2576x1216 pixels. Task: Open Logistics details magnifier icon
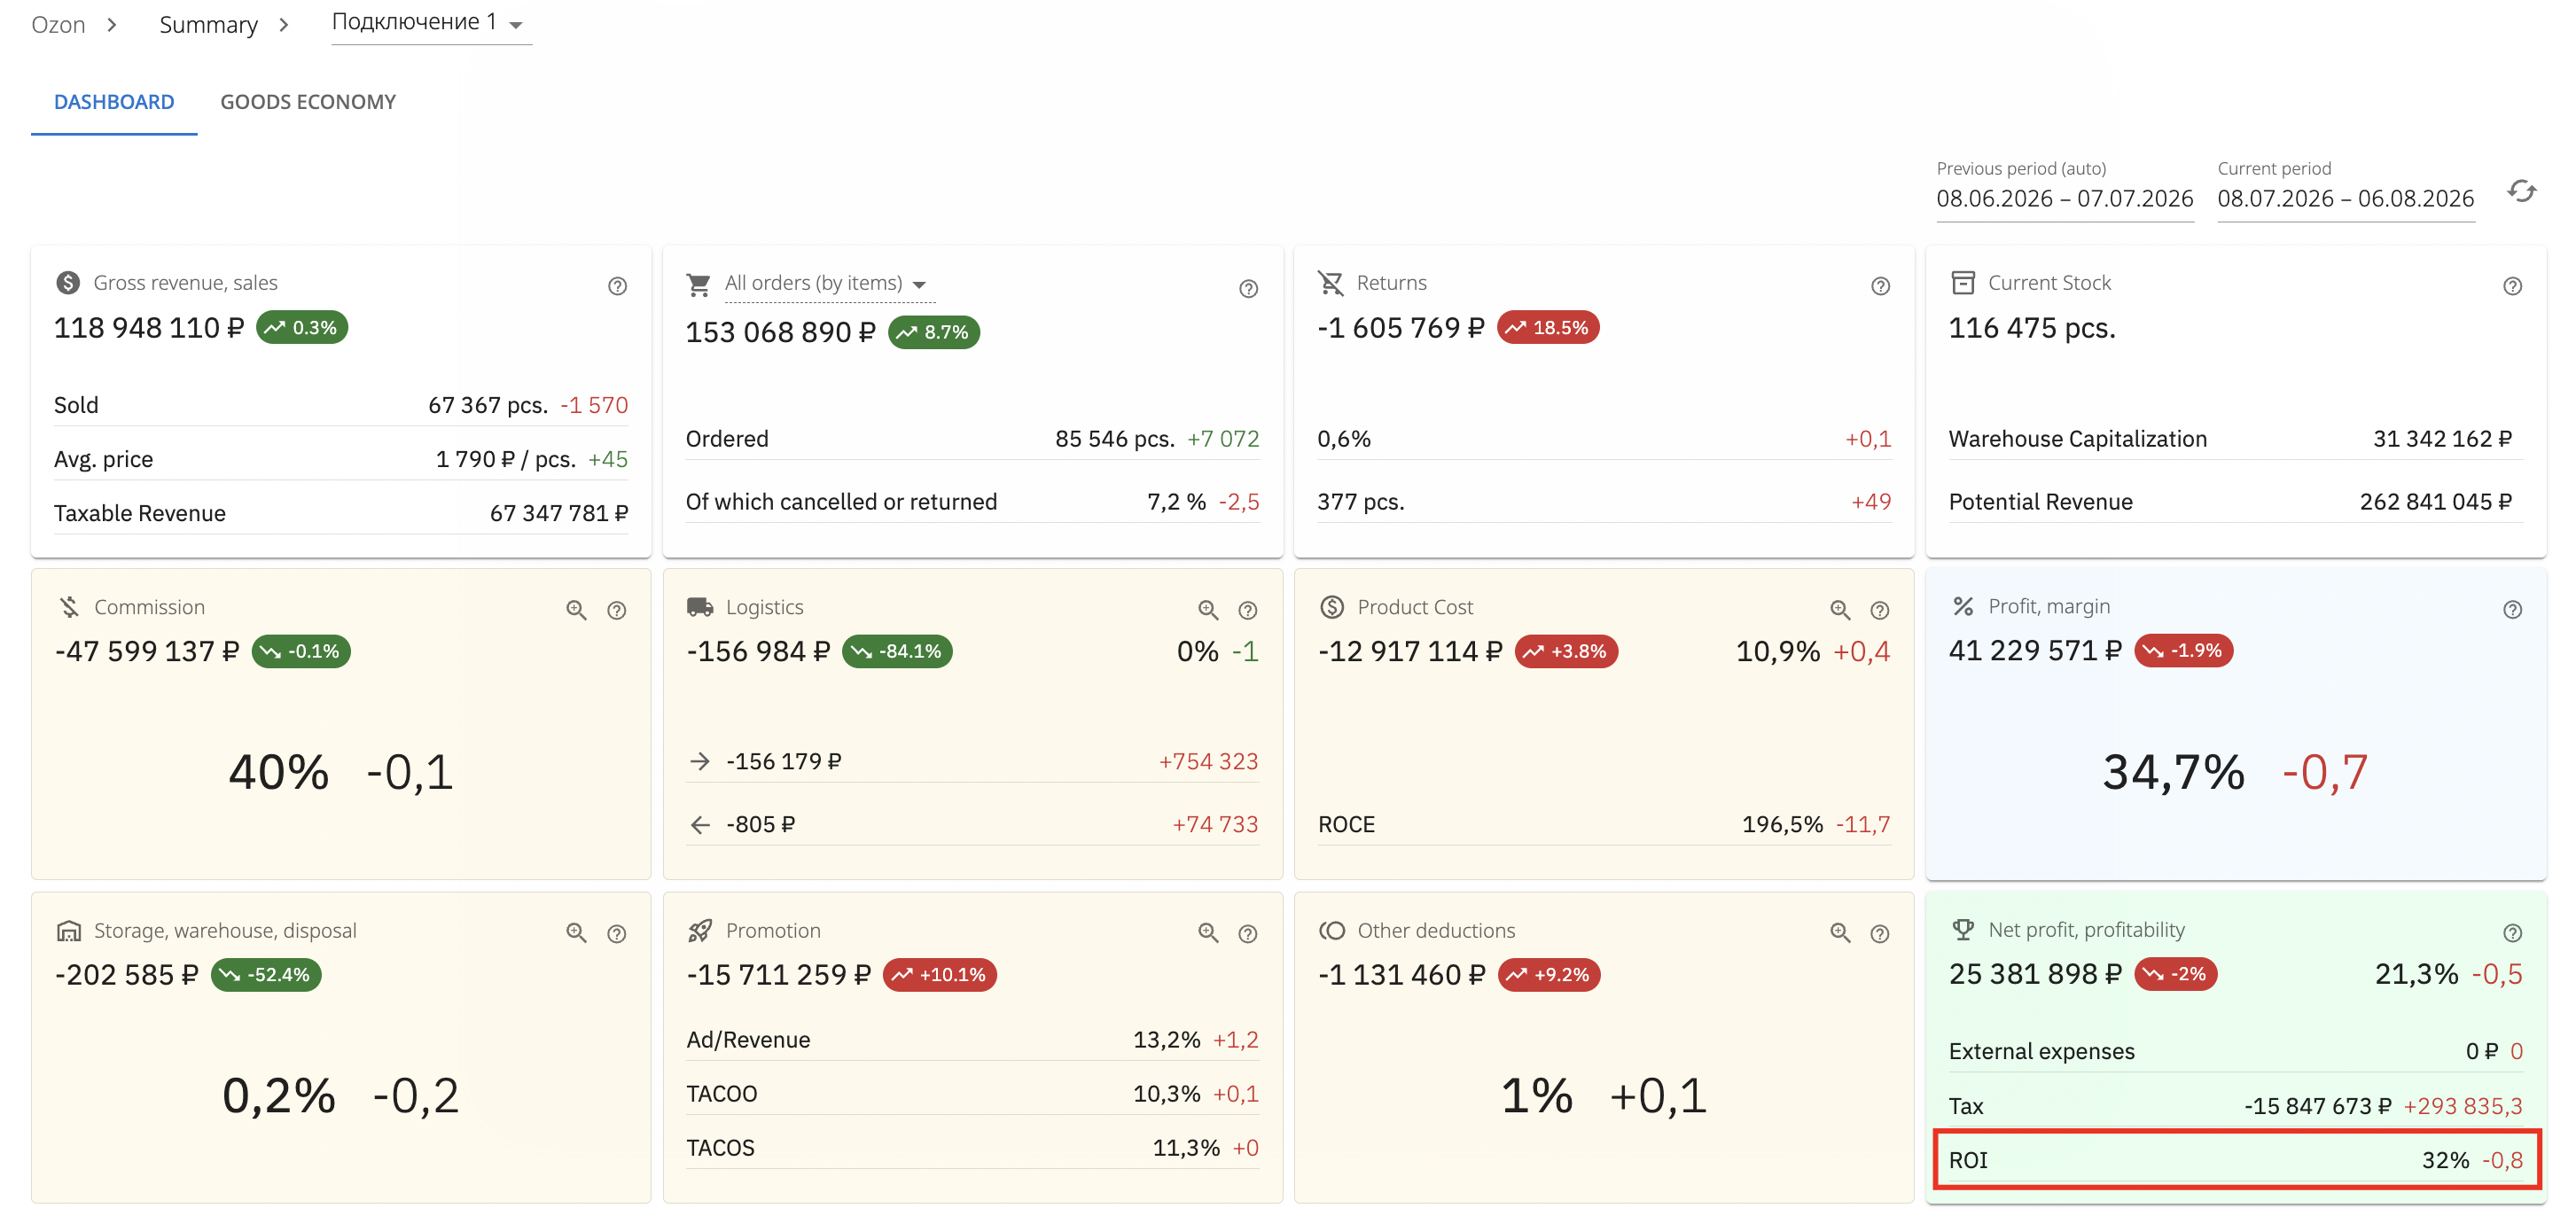click(1208, 610)
